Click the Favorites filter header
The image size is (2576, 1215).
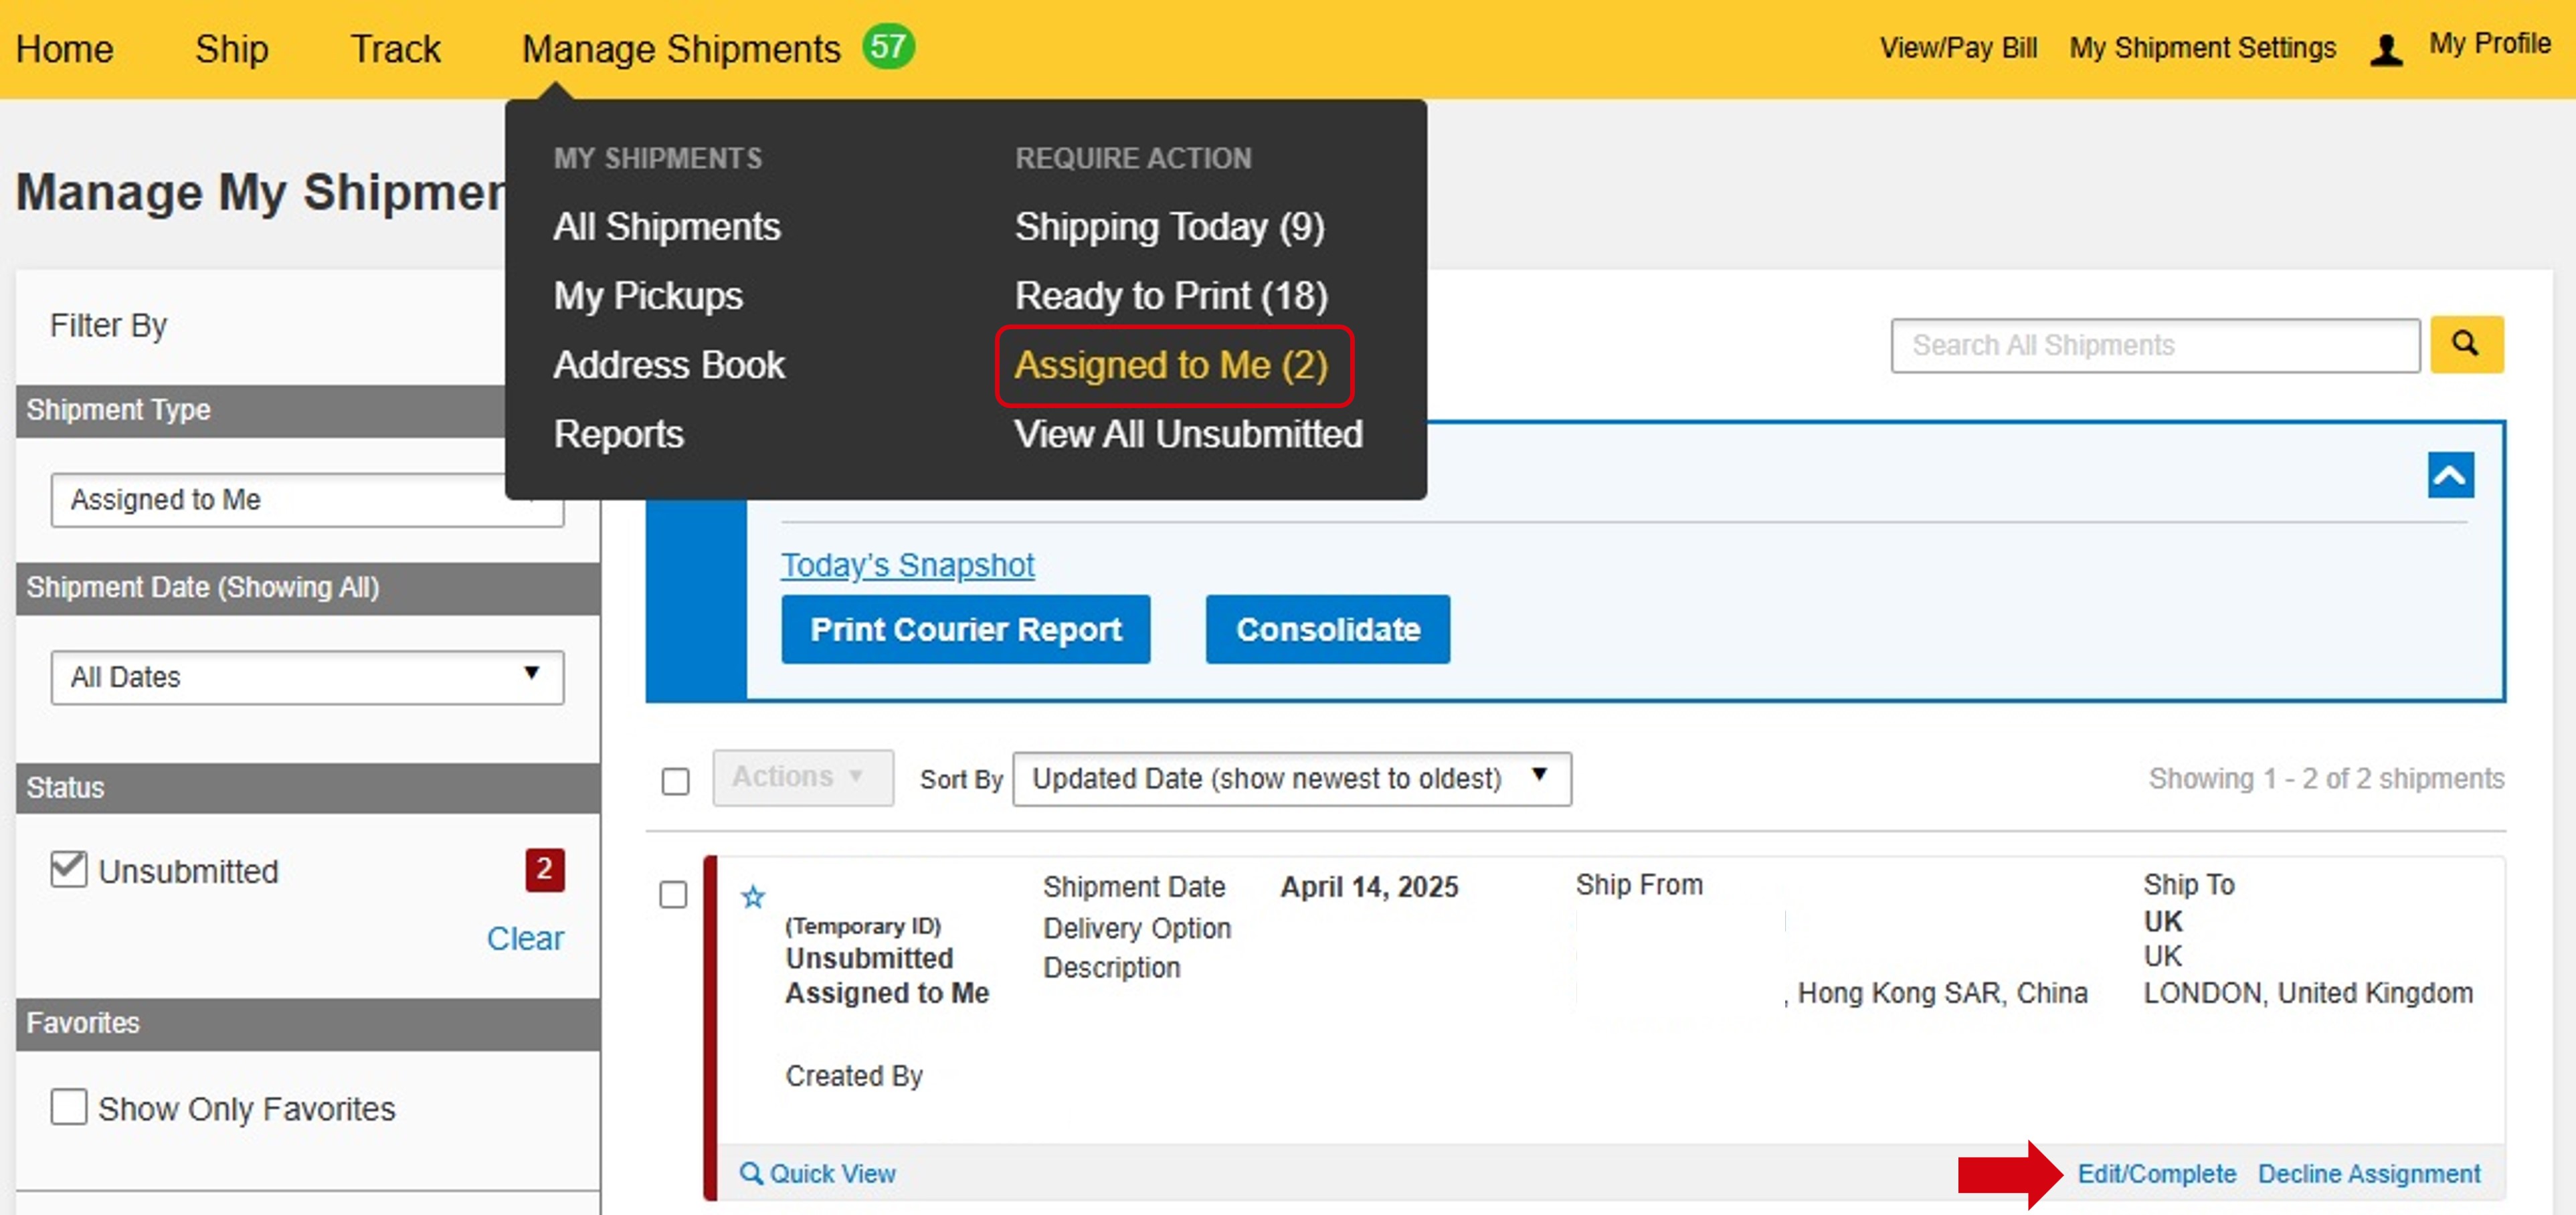(x=308, y=1023)
